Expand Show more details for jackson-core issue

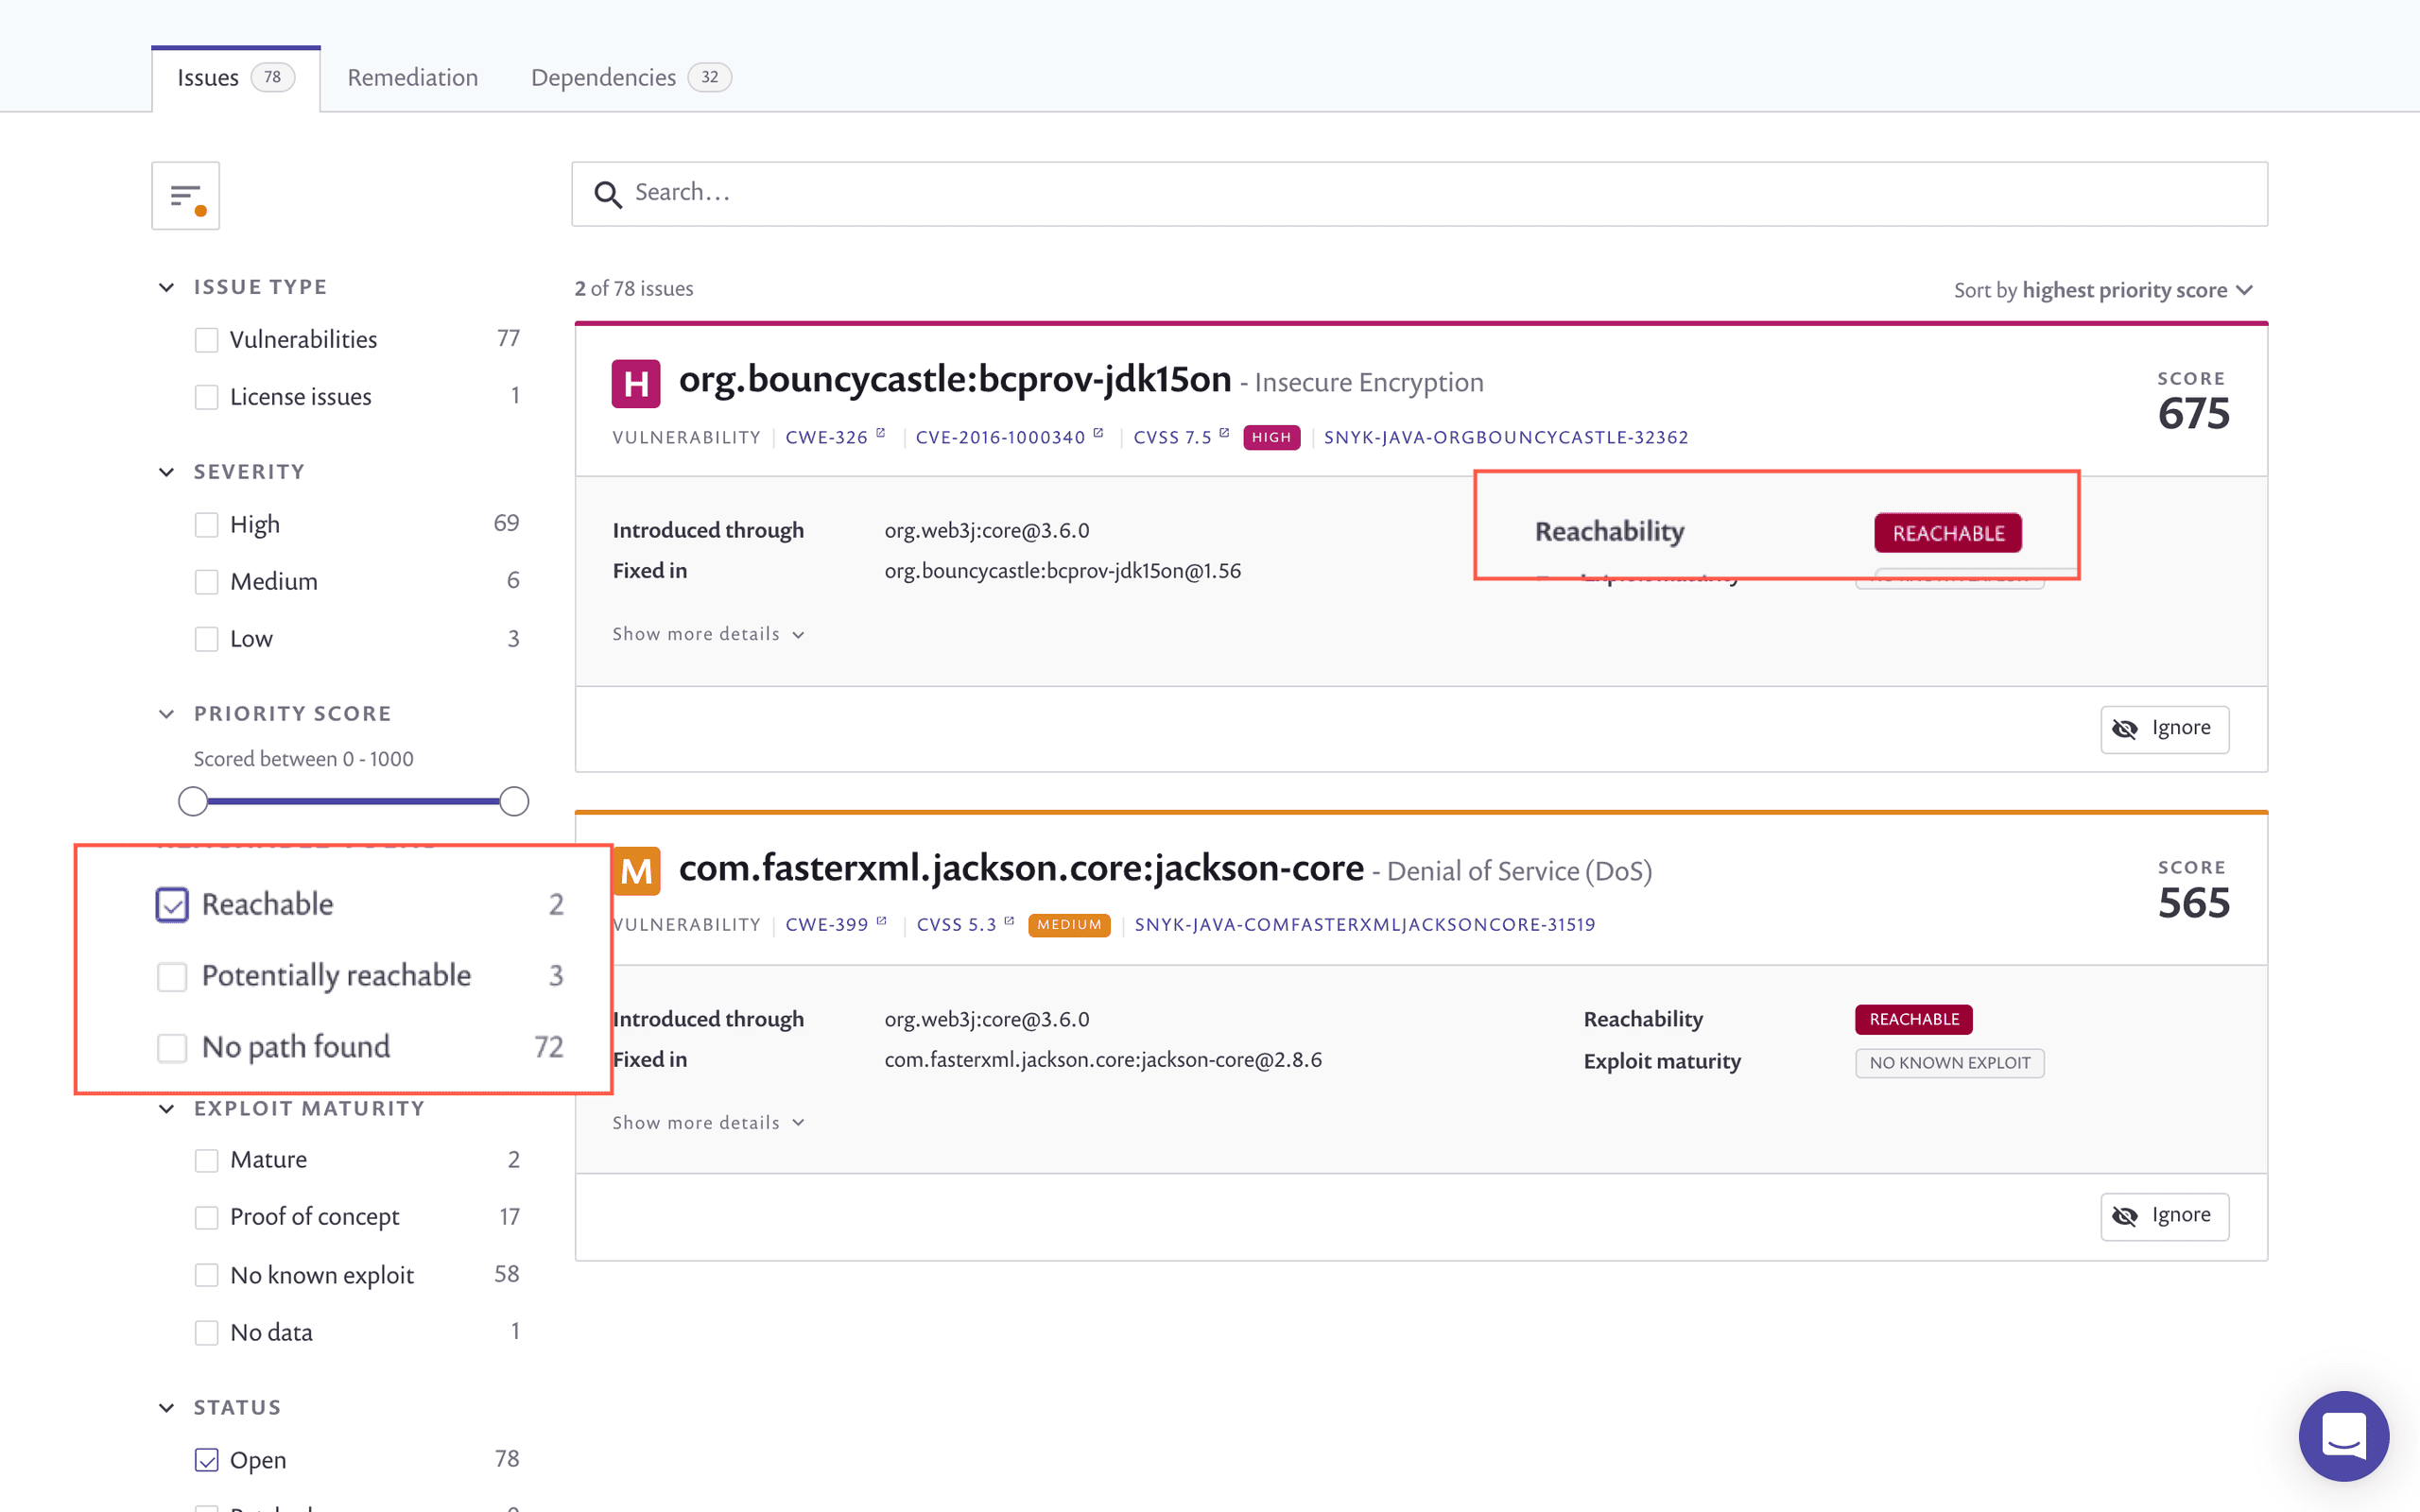(708, 1123)
